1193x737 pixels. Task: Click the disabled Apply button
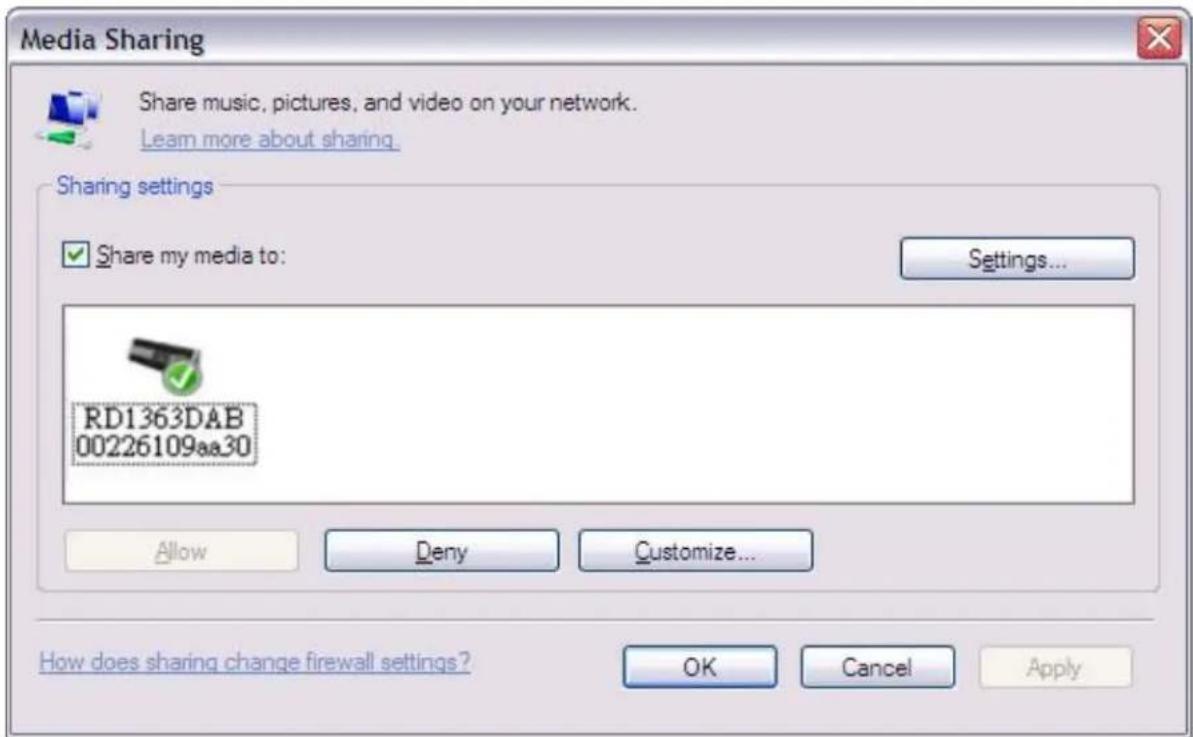pos(1055,667)
